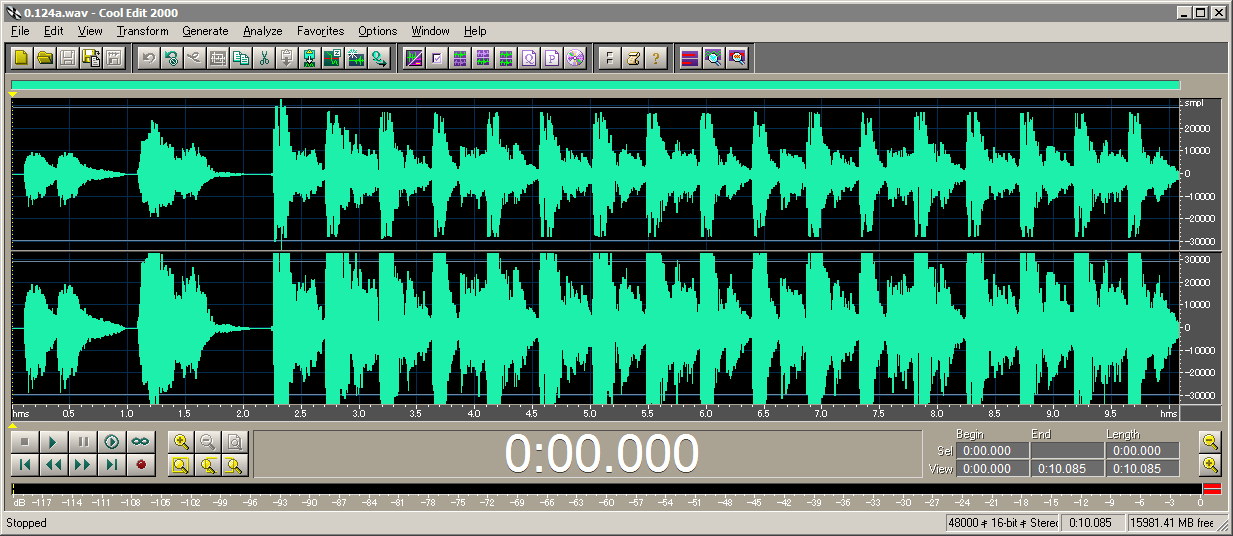
Task: Click the New file toolbar icon
Action: tap(21, 58)
